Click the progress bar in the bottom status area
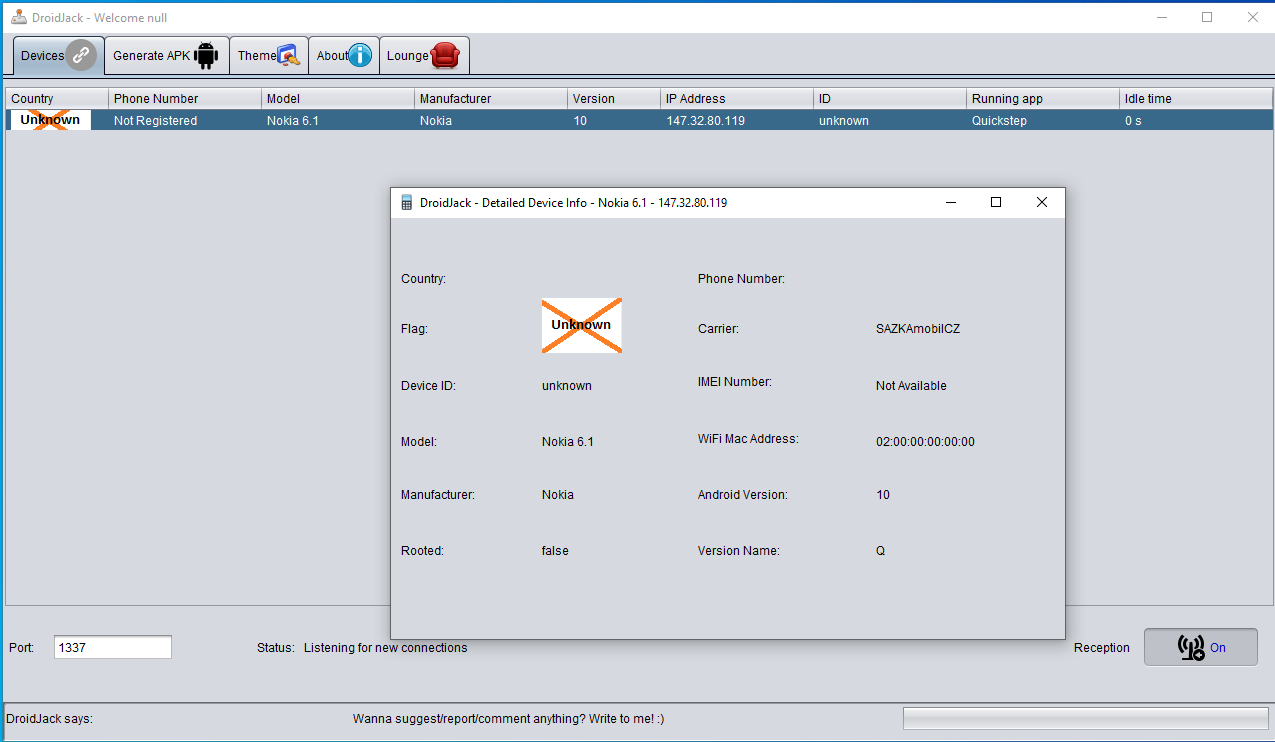 pyautogui.click(x=1085, y=718)
